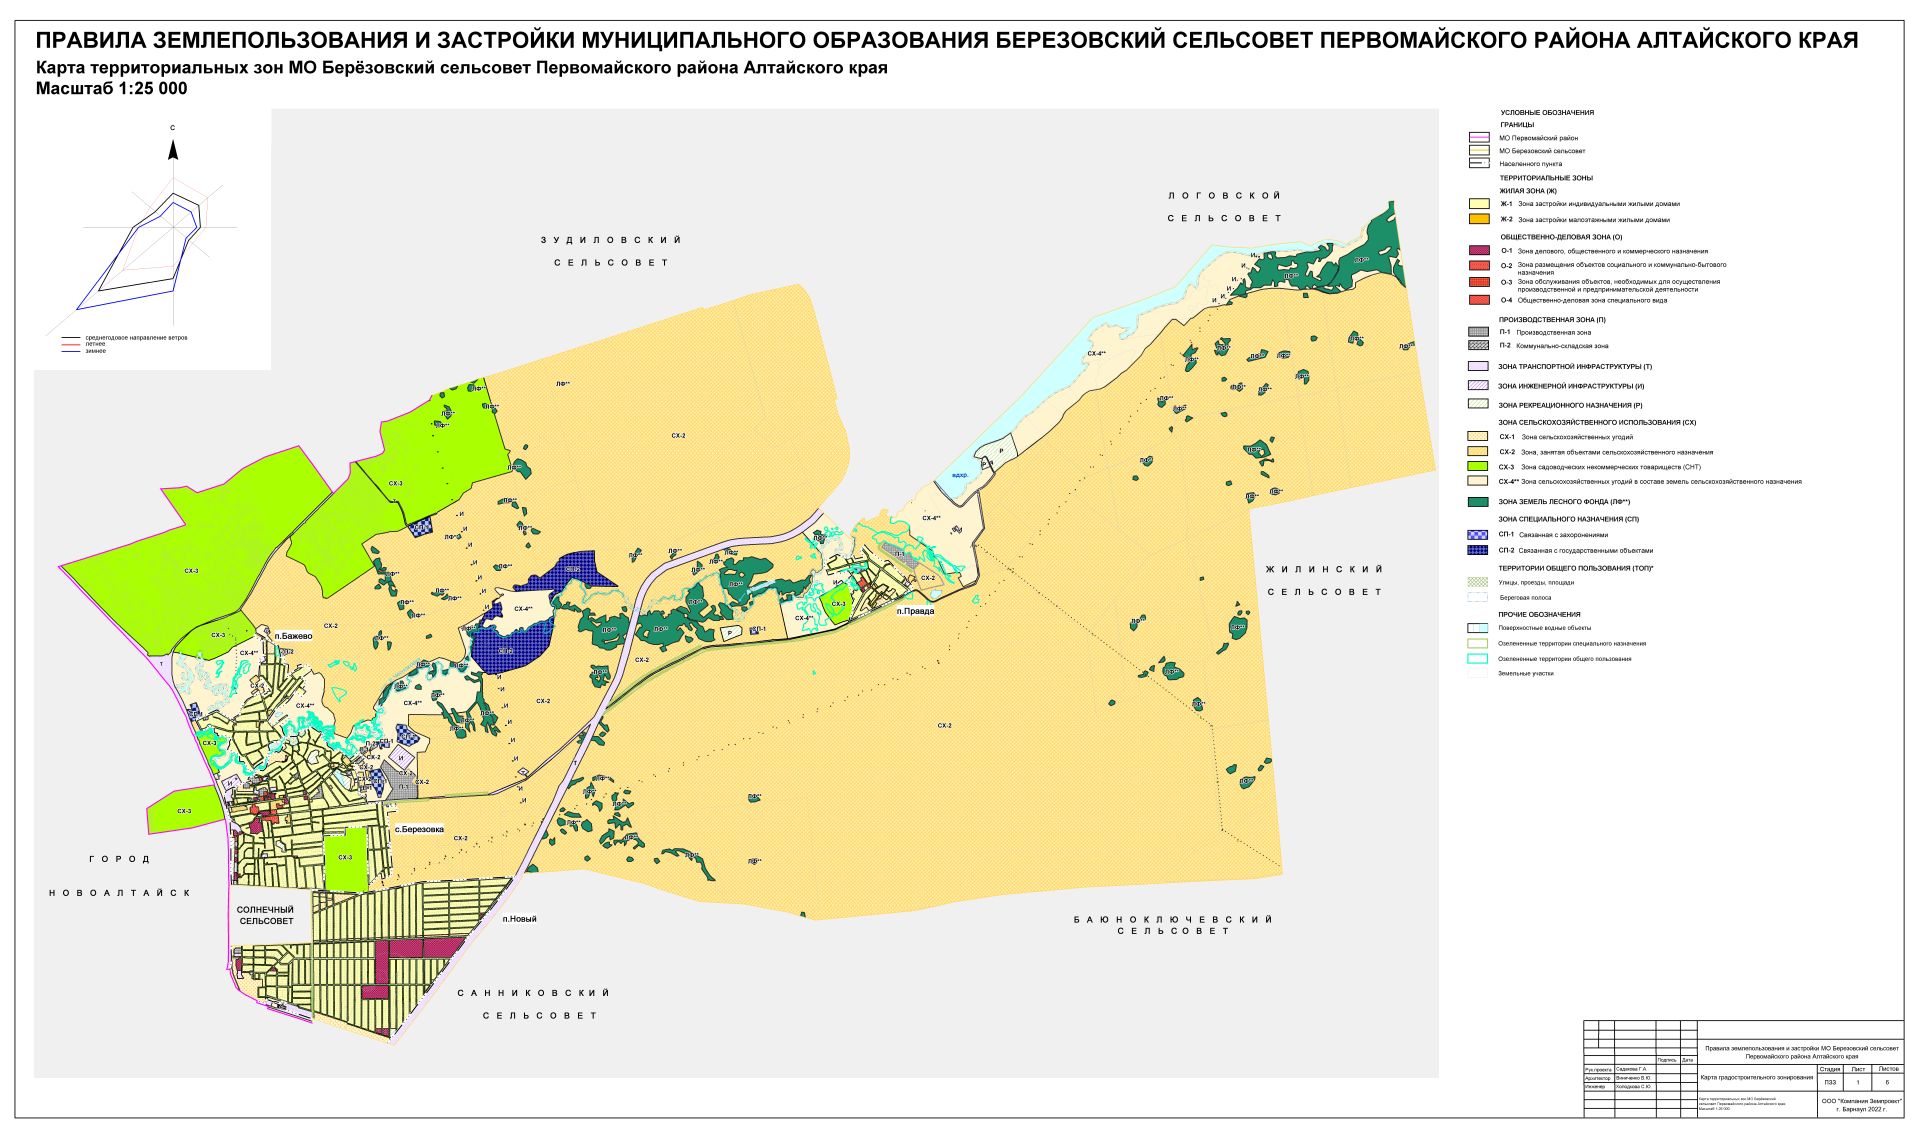Select the engineering infrastructure (И) hatched swatch
Image resolution: width=1920 pixels, height=1131 pixels.
1478,385
